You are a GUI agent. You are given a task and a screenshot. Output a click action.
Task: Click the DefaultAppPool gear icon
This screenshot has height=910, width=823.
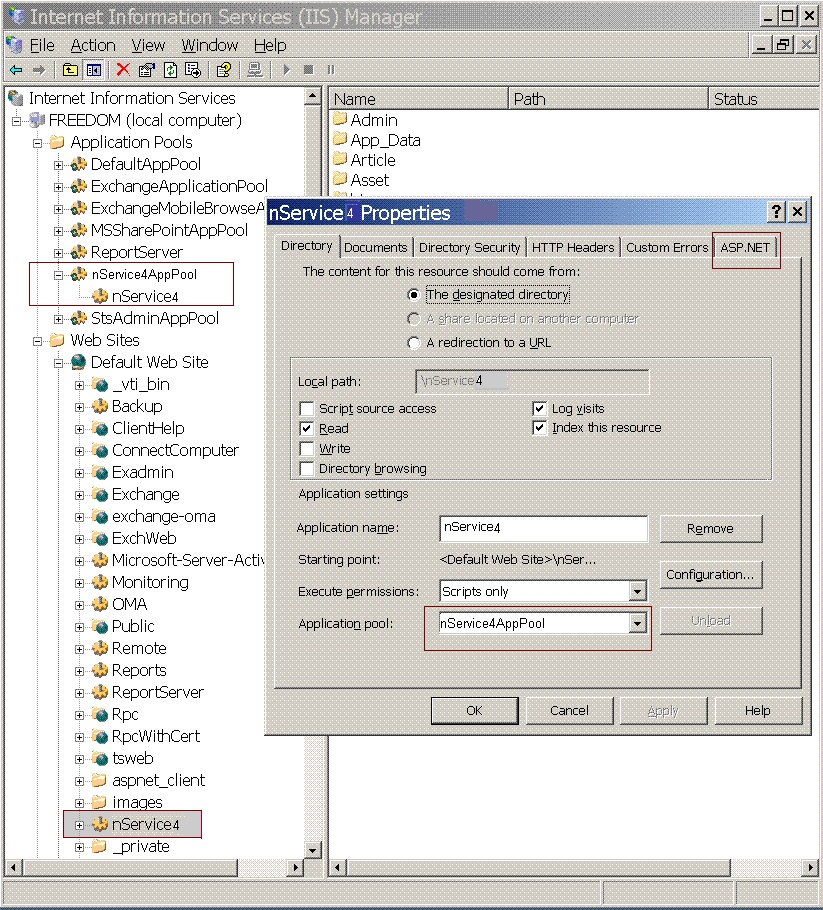78,164
